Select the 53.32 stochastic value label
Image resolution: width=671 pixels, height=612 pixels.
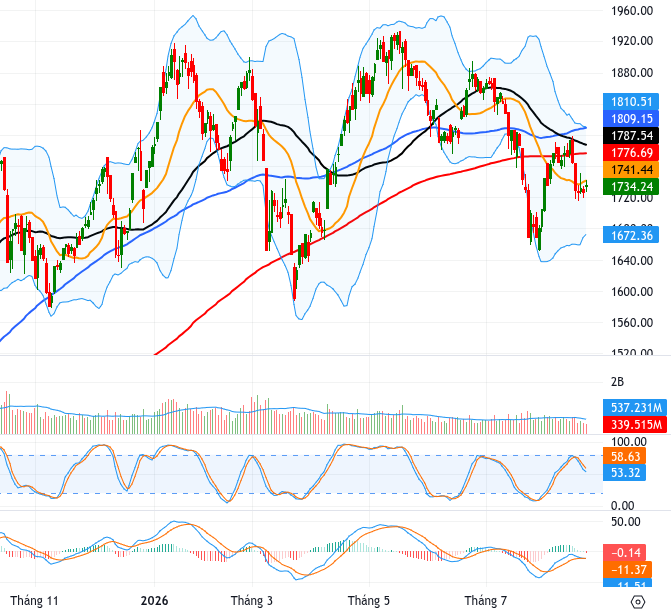[624, 473]
